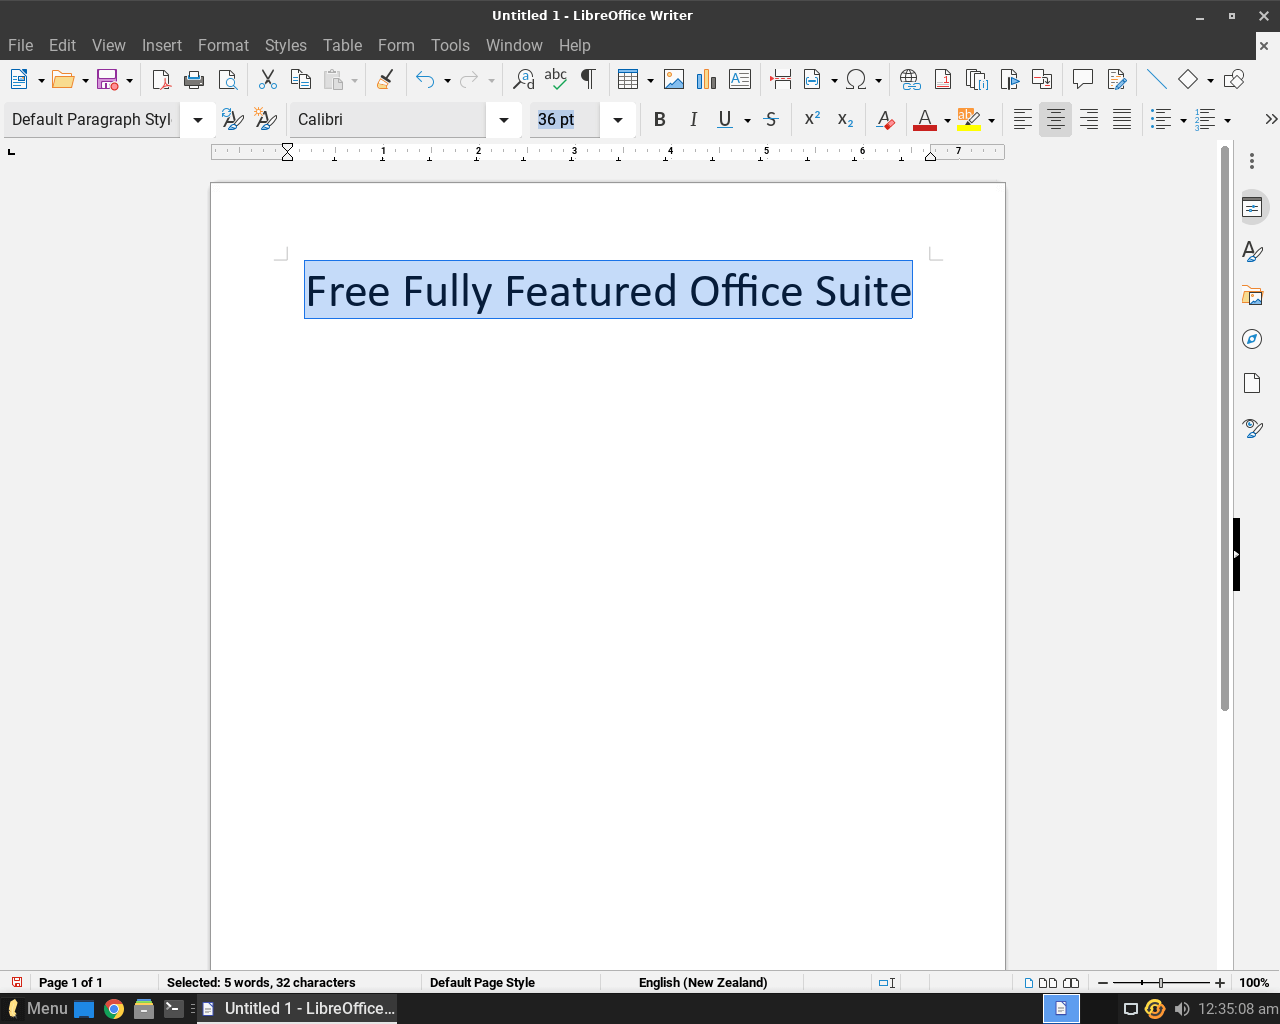Insert an image using toolbar icon
Image resolution: width=1280 pixels, height=1024 pixels.
[x=674, y=80]
